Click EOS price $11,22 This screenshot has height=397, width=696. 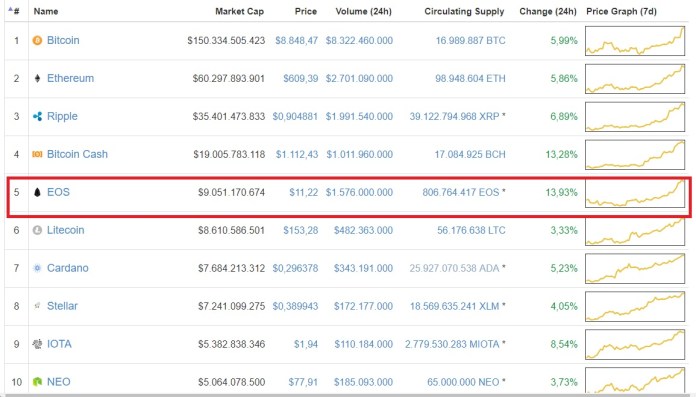click(304, 193)
